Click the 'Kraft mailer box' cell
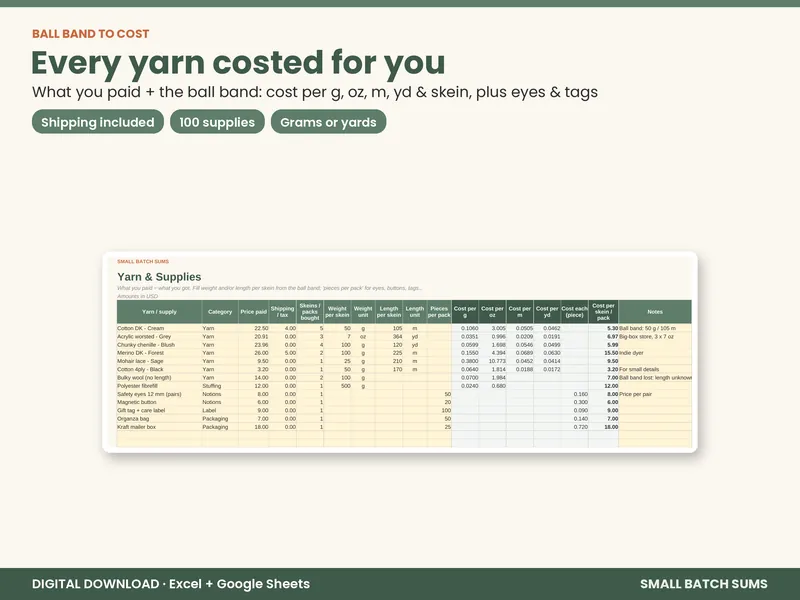Screen dimensions: 800x600 [159, 427]
